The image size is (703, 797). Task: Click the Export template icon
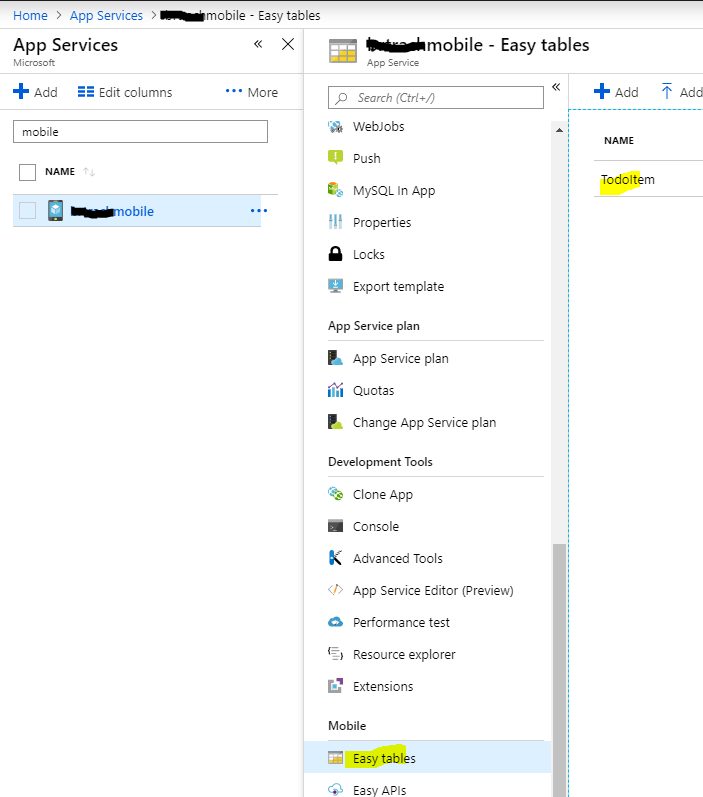[x=335, y=286]
